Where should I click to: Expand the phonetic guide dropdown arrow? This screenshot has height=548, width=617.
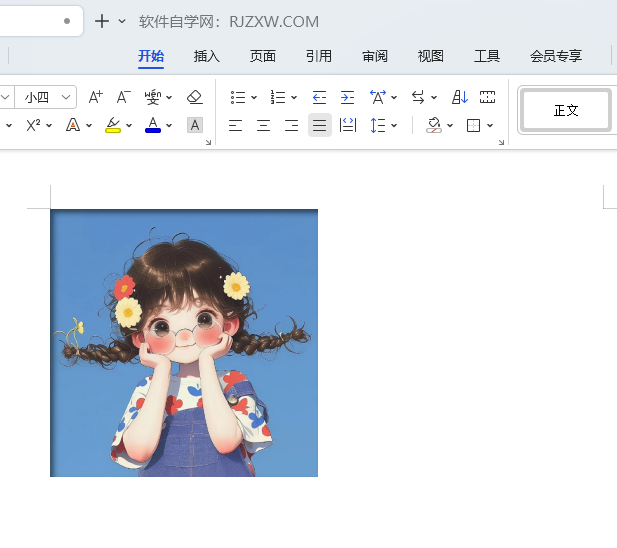169,97
